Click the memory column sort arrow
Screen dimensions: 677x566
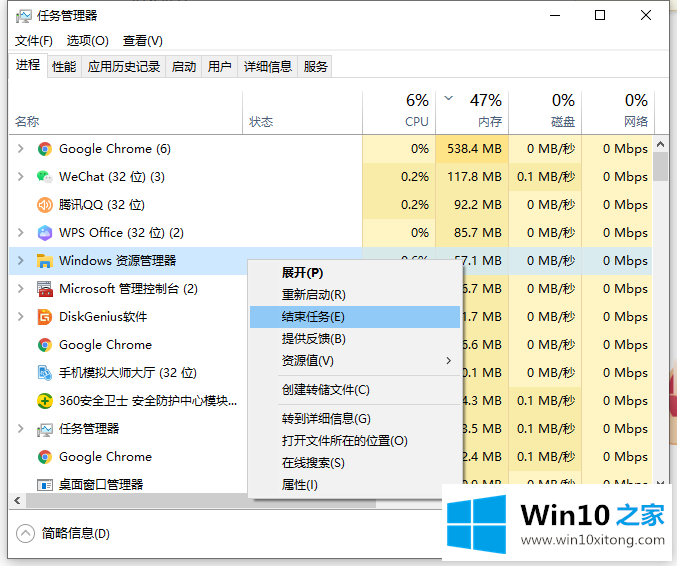click(x=449, y=98)
